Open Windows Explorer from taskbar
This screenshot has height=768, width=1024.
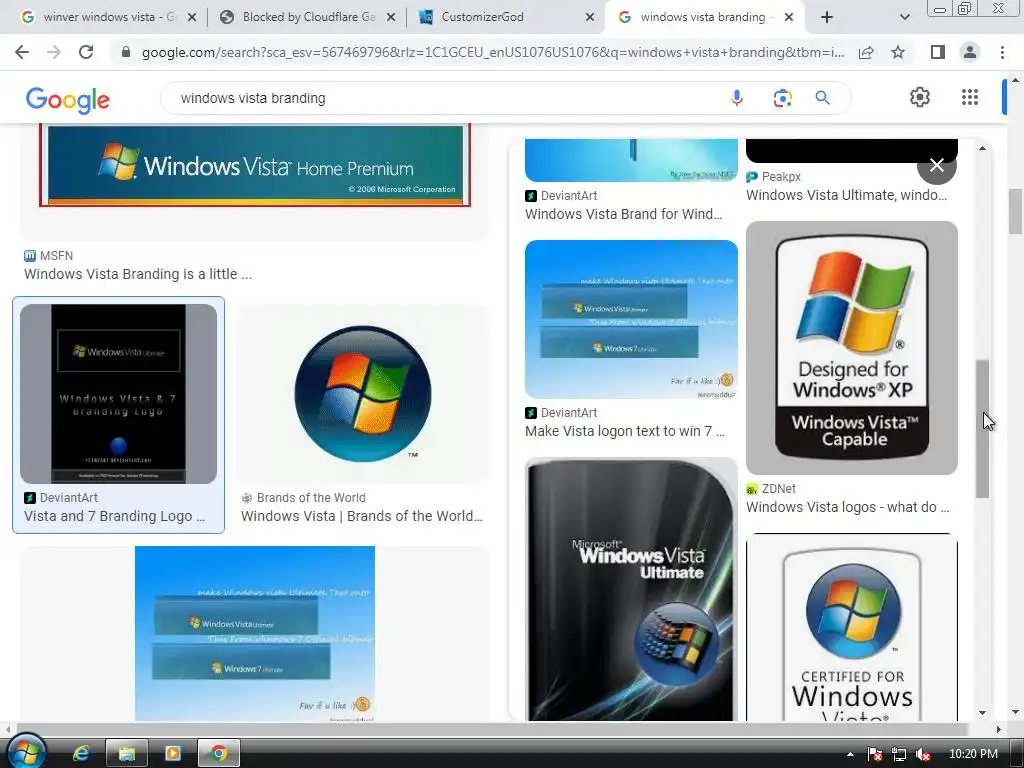[x=127, y=754]
